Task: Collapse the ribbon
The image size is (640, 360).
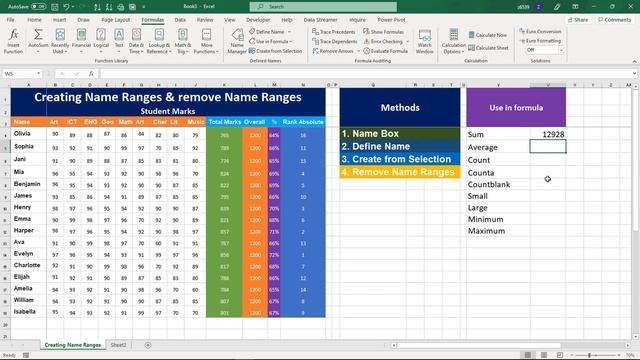Action: coord(634,61)
